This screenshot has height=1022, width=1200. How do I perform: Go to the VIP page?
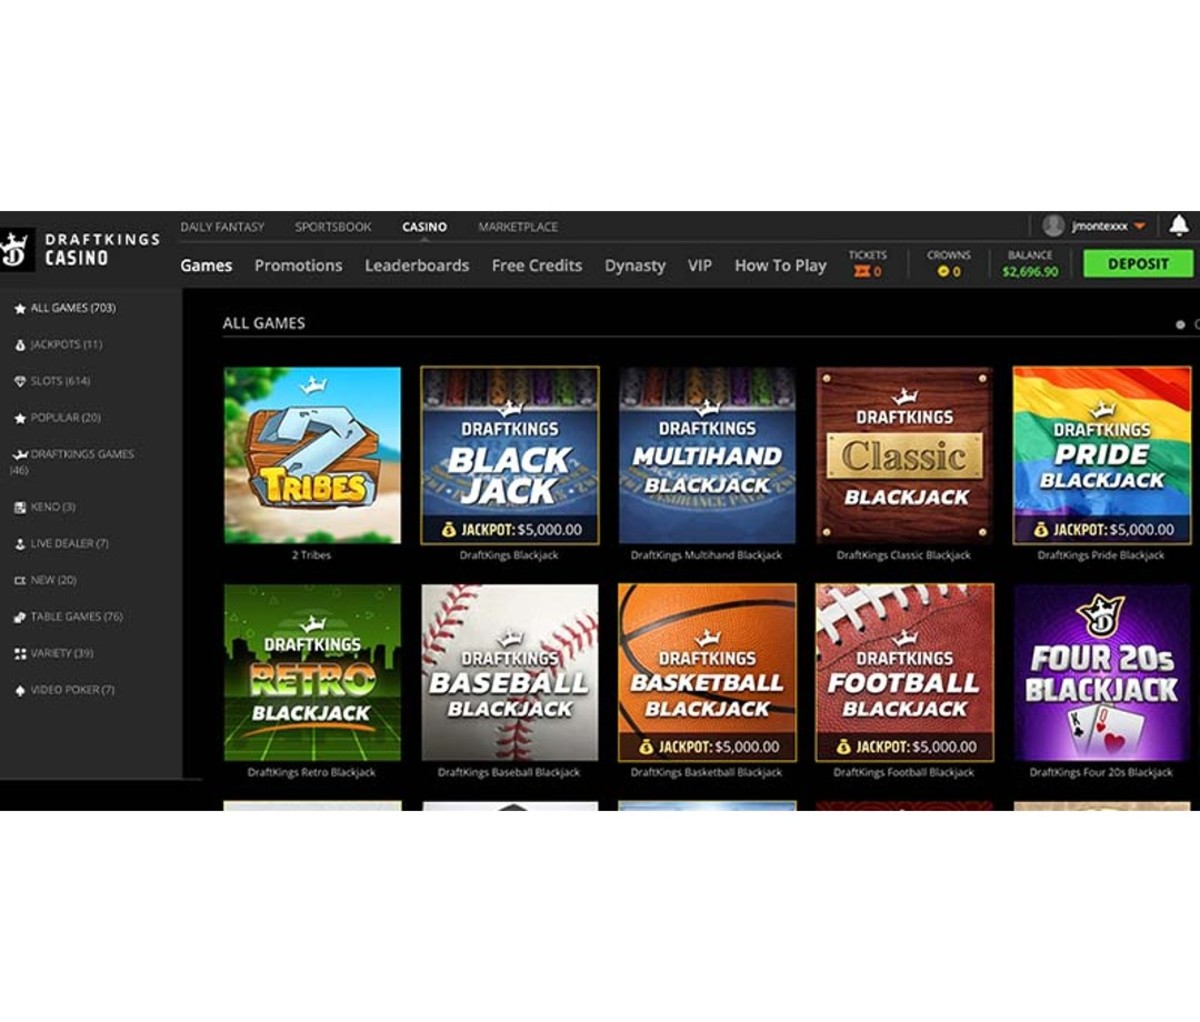pyautogui.click(x=700, y=265)
